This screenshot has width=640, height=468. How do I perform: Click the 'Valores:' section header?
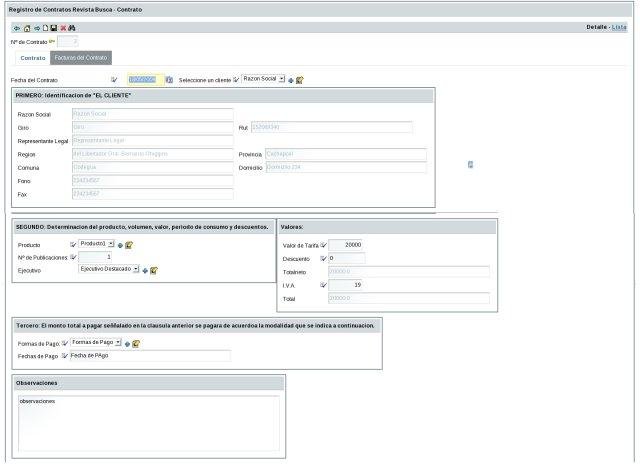coord(387,227)
